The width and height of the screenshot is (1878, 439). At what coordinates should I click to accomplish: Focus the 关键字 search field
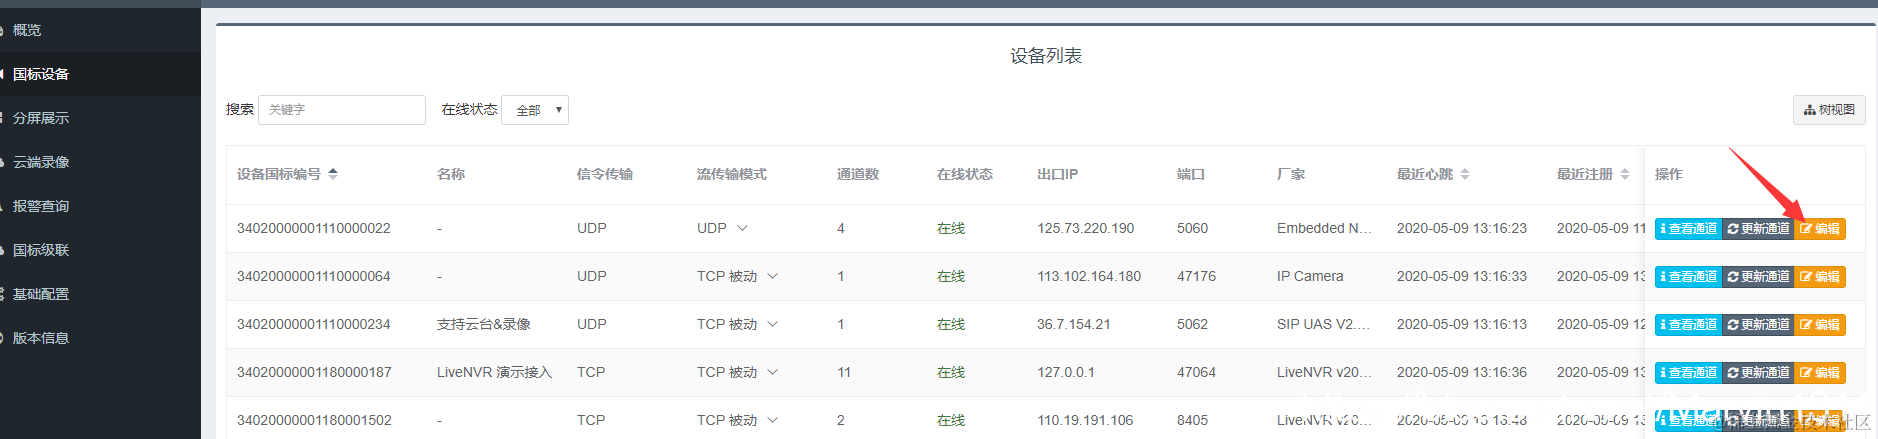(342, 110)
